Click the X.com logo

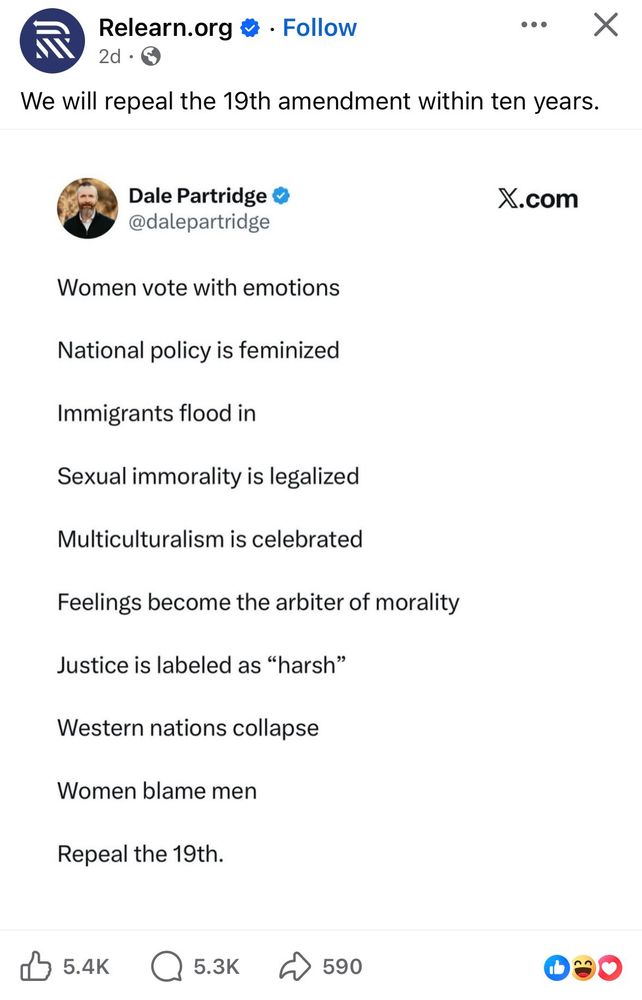(x=537, y=199)
